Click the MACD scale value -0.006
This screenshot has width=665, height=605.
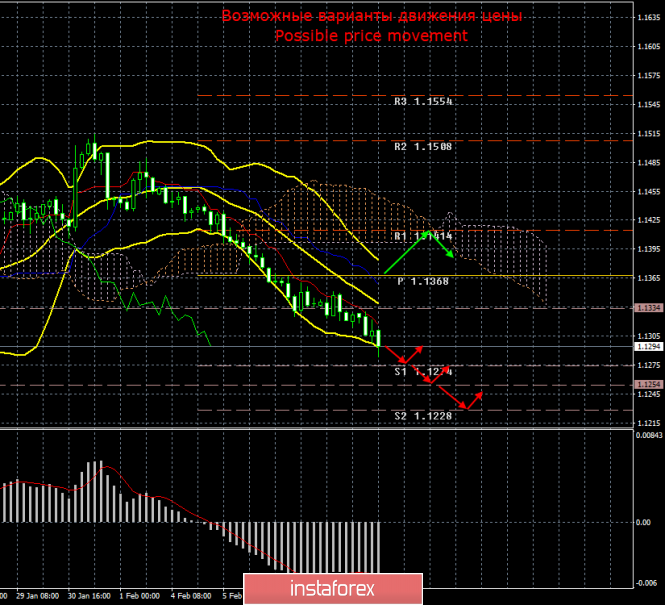coord(646,583)
